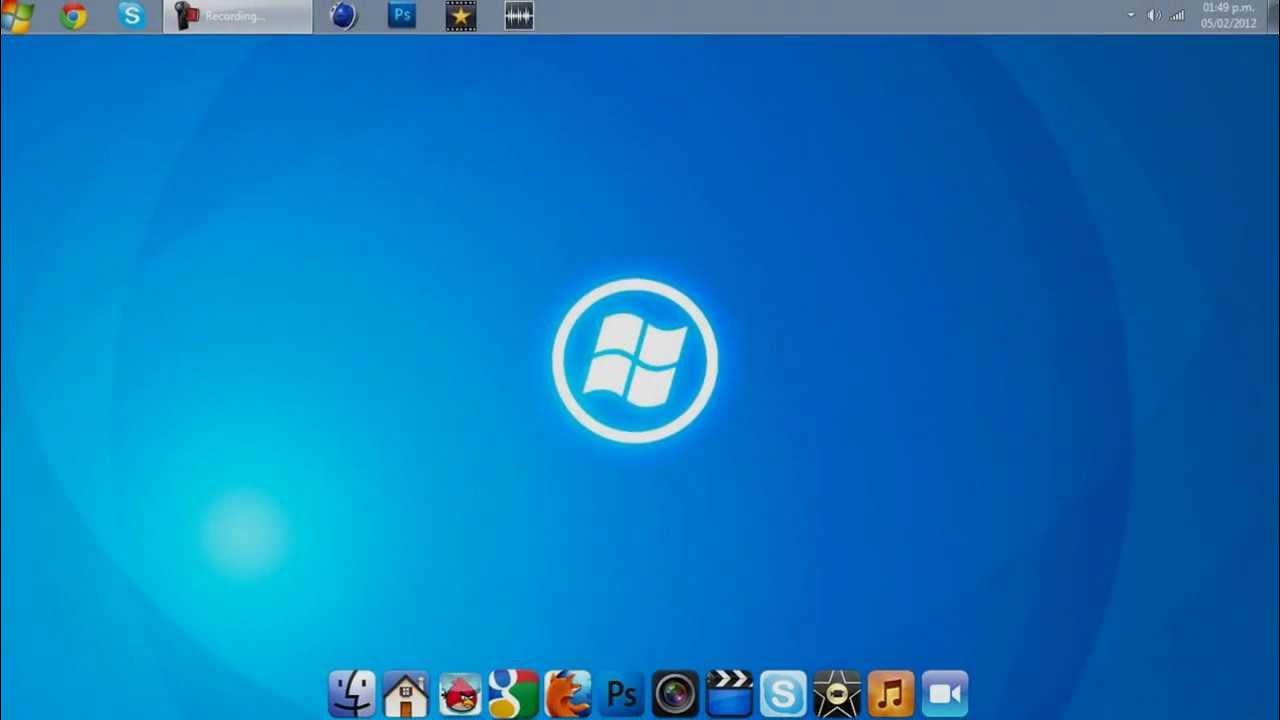Open the Home house icon in dock
The height and width of the screenshot is (720, 1280).
pyautogui.click(x=406, y=694)
